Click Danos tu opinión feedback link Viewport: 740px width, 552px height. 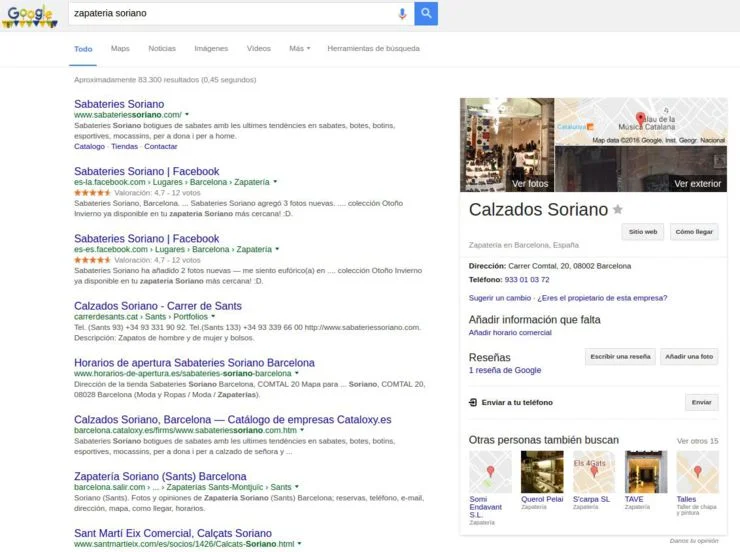click(694, 541)
